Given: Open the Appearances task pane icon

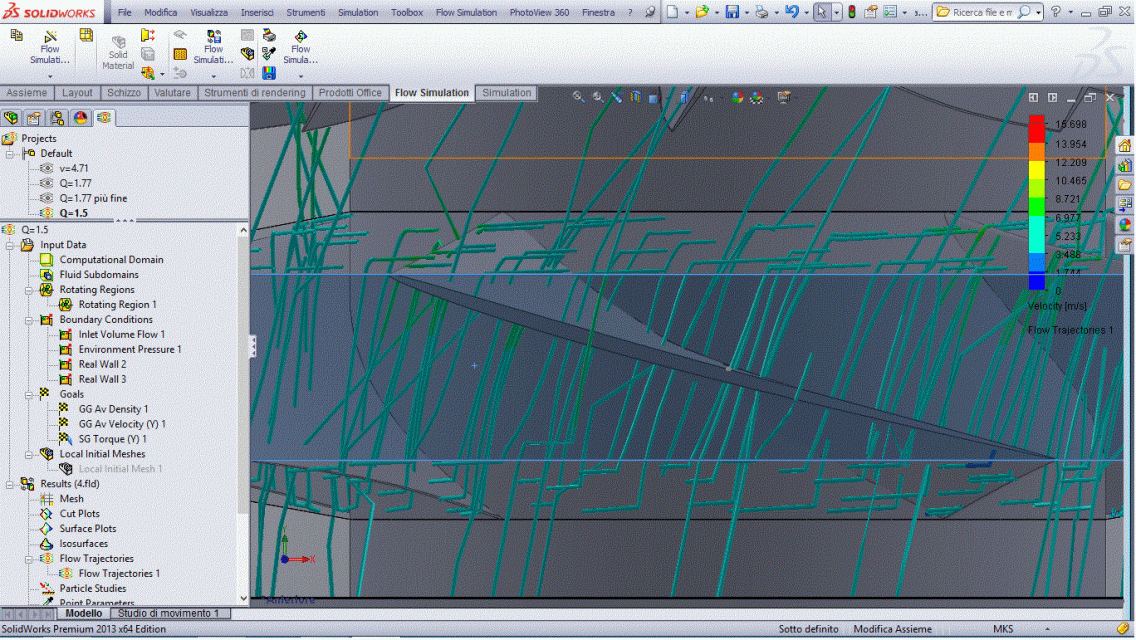Looking at the screenshot, I should point(1124,225).
